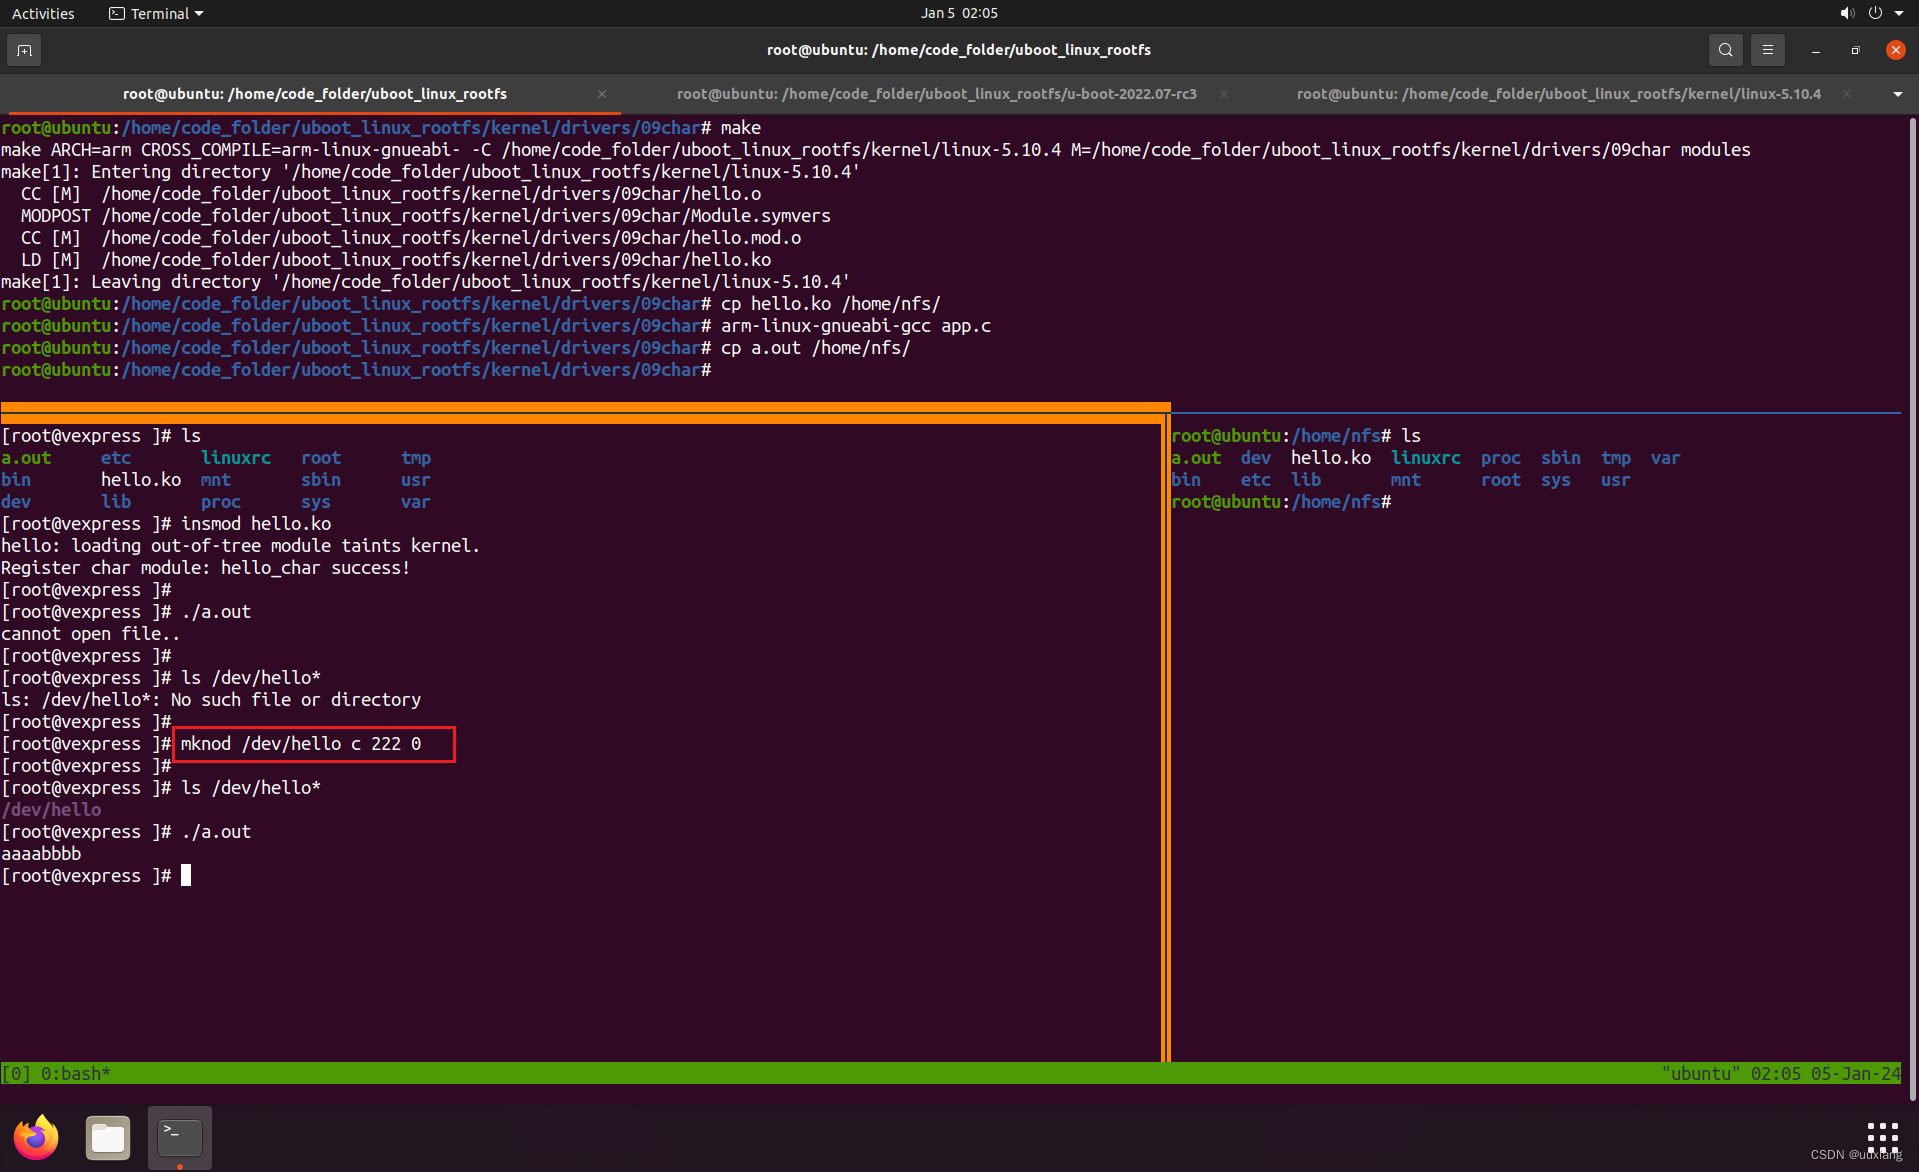Screen dimensions: 1919x1172
Task: Open terminal search with magnifier icon
Action: point(1725,50)
